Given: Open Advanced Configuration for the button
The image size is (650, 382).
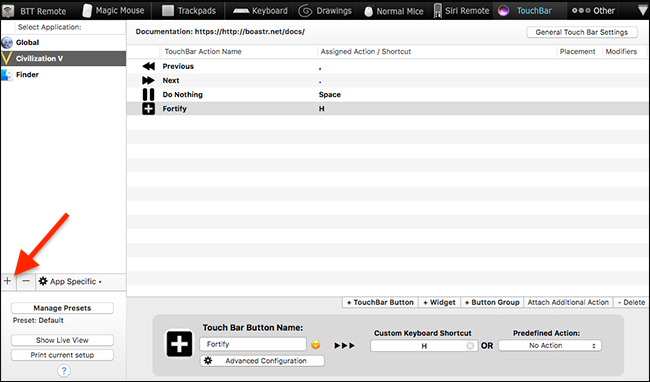Looking at the screenshot, I should pos(262,361).
